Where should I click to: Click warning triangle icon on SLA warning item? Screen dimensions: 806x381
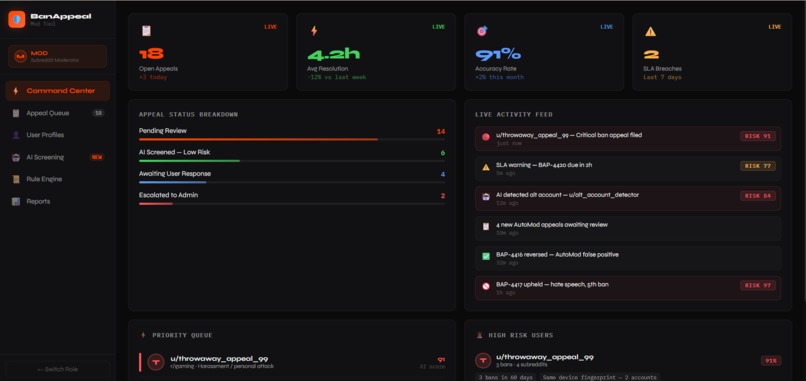[x=486, y=167]
